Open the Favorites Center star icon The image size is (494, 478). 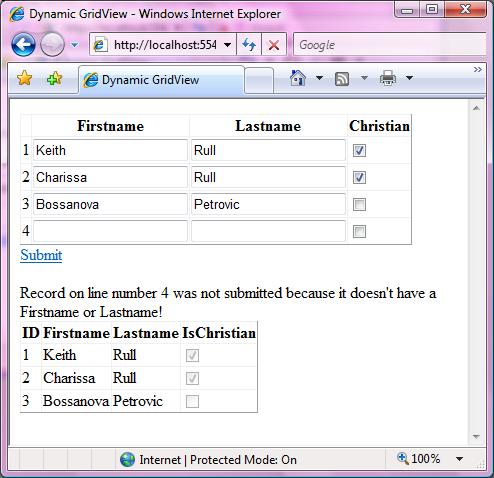click(24, 78)
